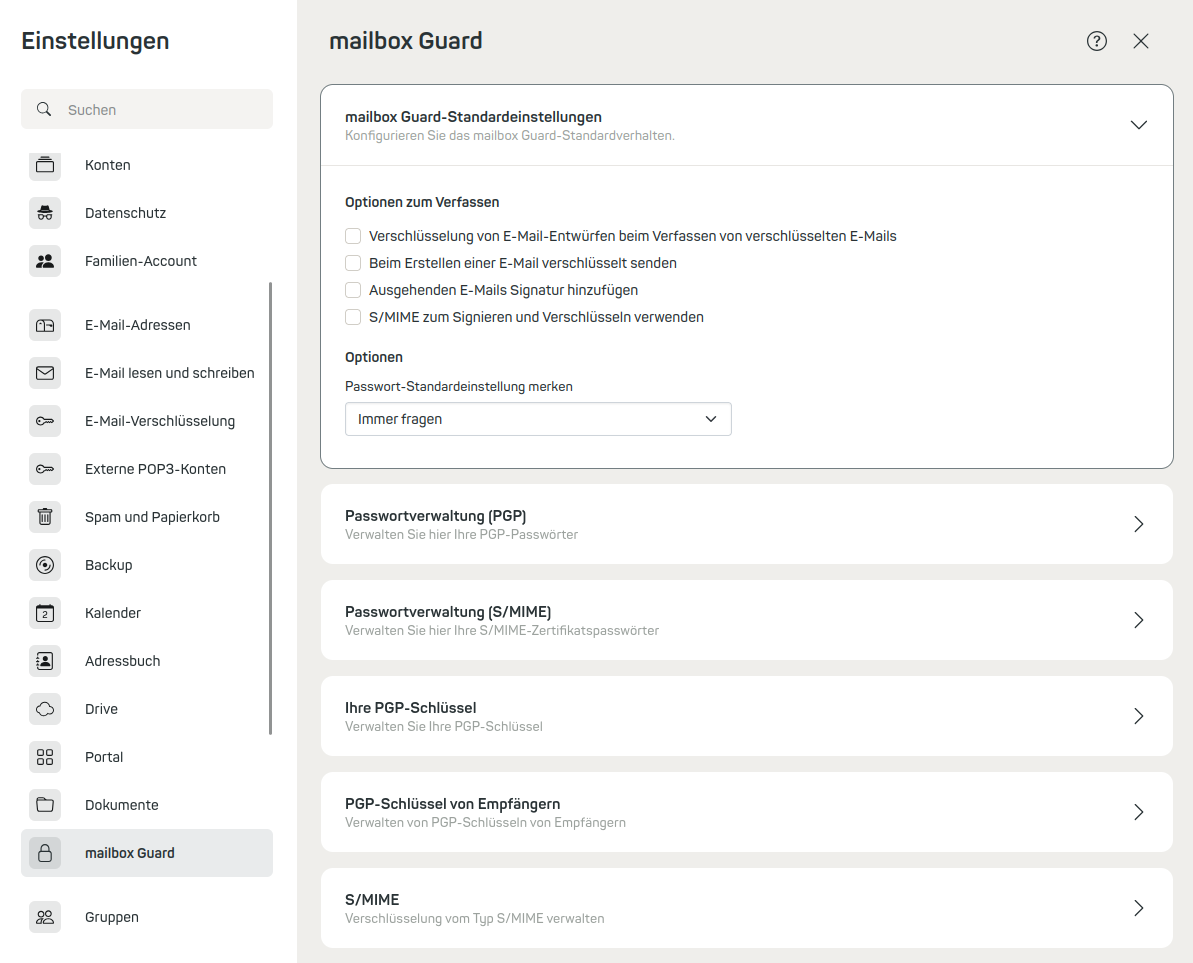Open the Gruppen settings entry
The width and height of the screenshot is (1193, 963).
[x=147, y=917]
